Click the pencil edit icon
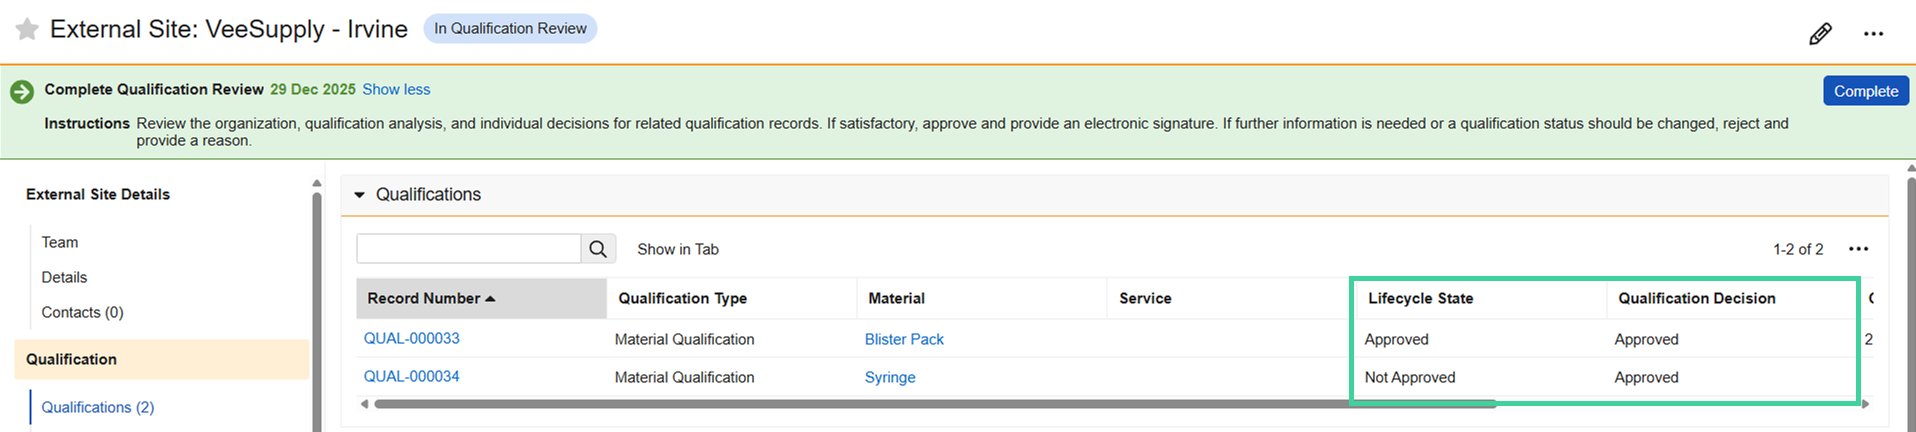Image resolution: width=1916 pixels, height=432 pixels. (x=1820, y=34)
